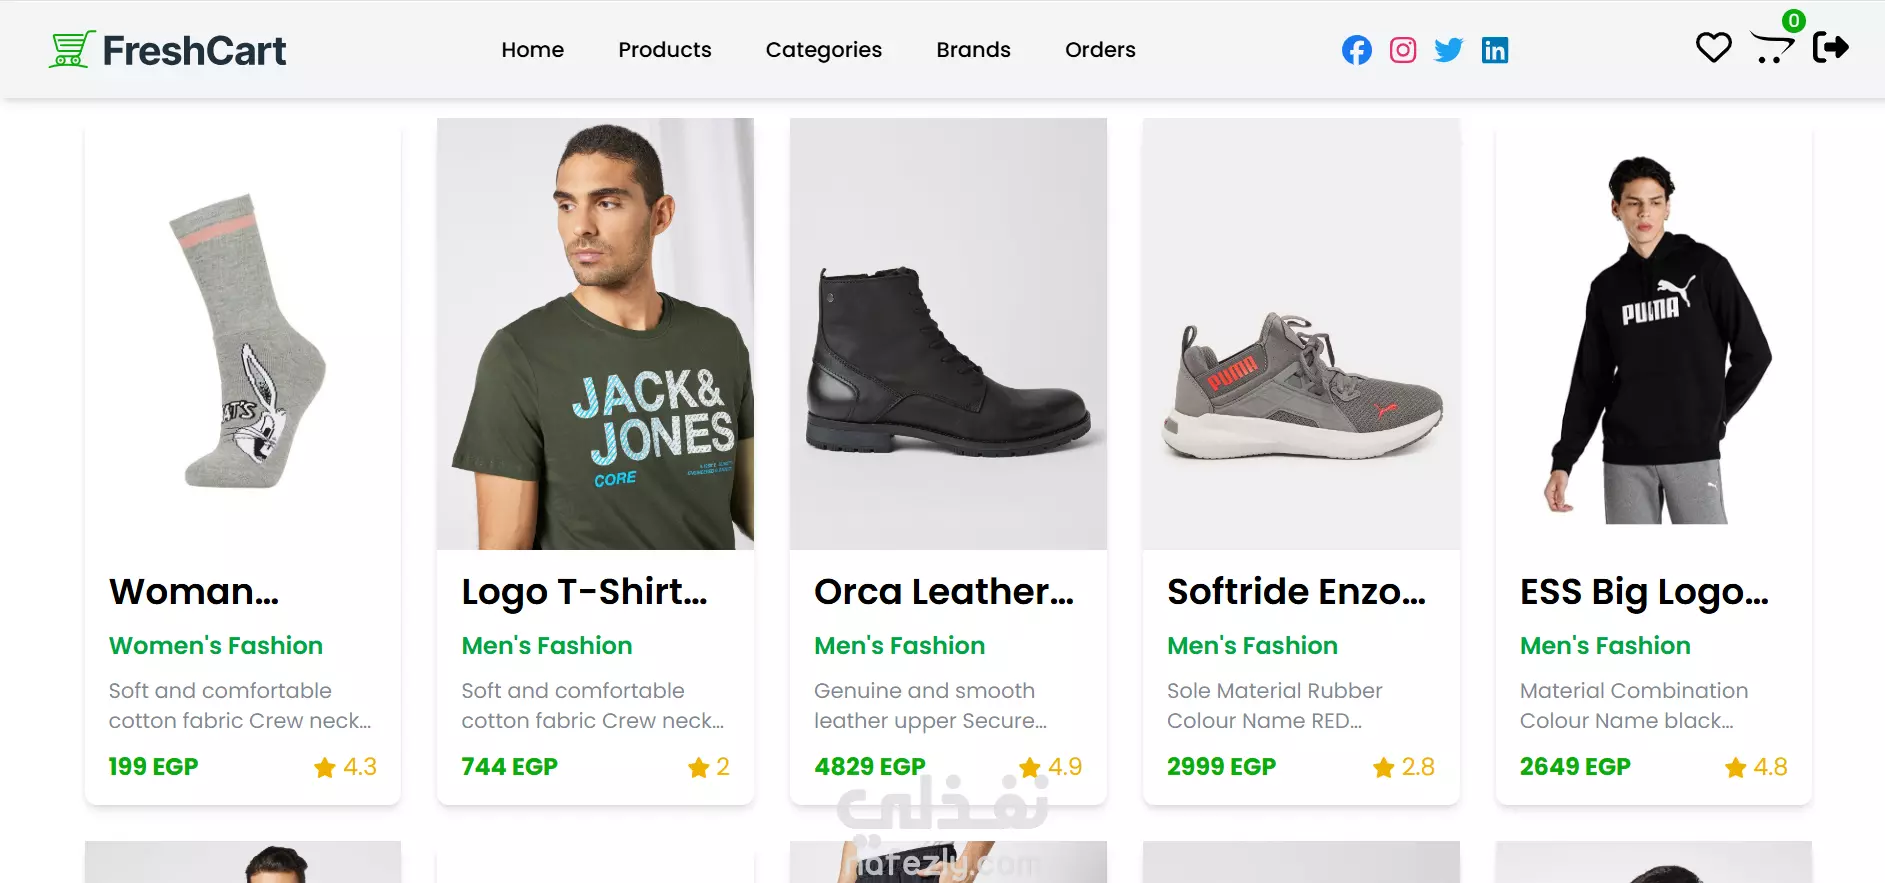Click the logout arrow icon

coord(1831,47)
